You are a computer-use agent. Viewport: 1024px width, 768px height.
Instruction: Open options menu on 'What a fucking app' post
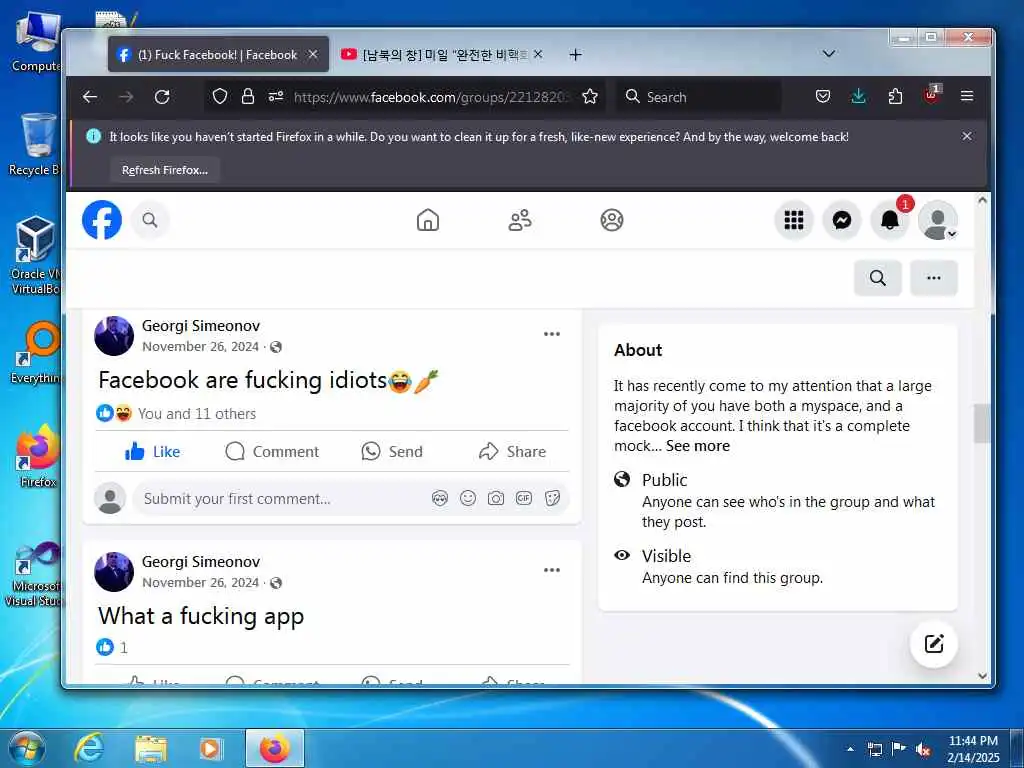[x=552, y=570]
